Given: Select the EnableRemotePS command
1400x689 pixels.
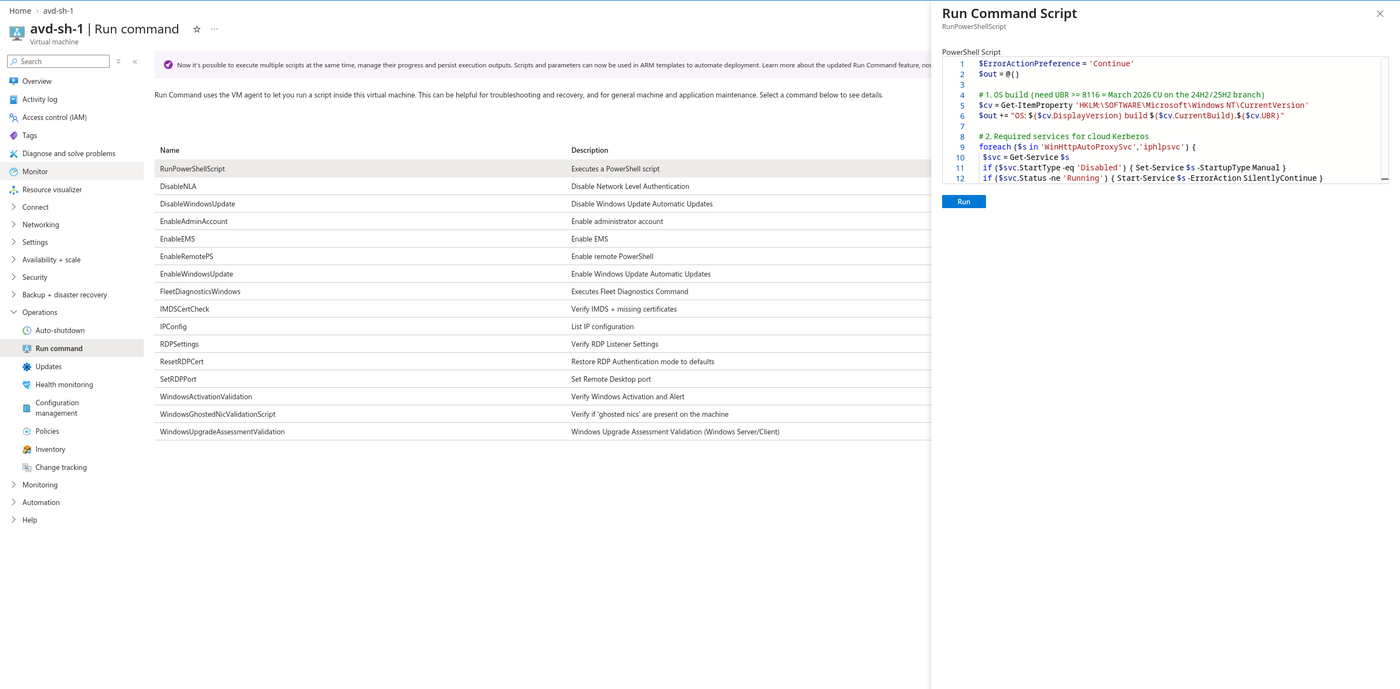Looking at the screenshot, I should click(x=542, y=256).
